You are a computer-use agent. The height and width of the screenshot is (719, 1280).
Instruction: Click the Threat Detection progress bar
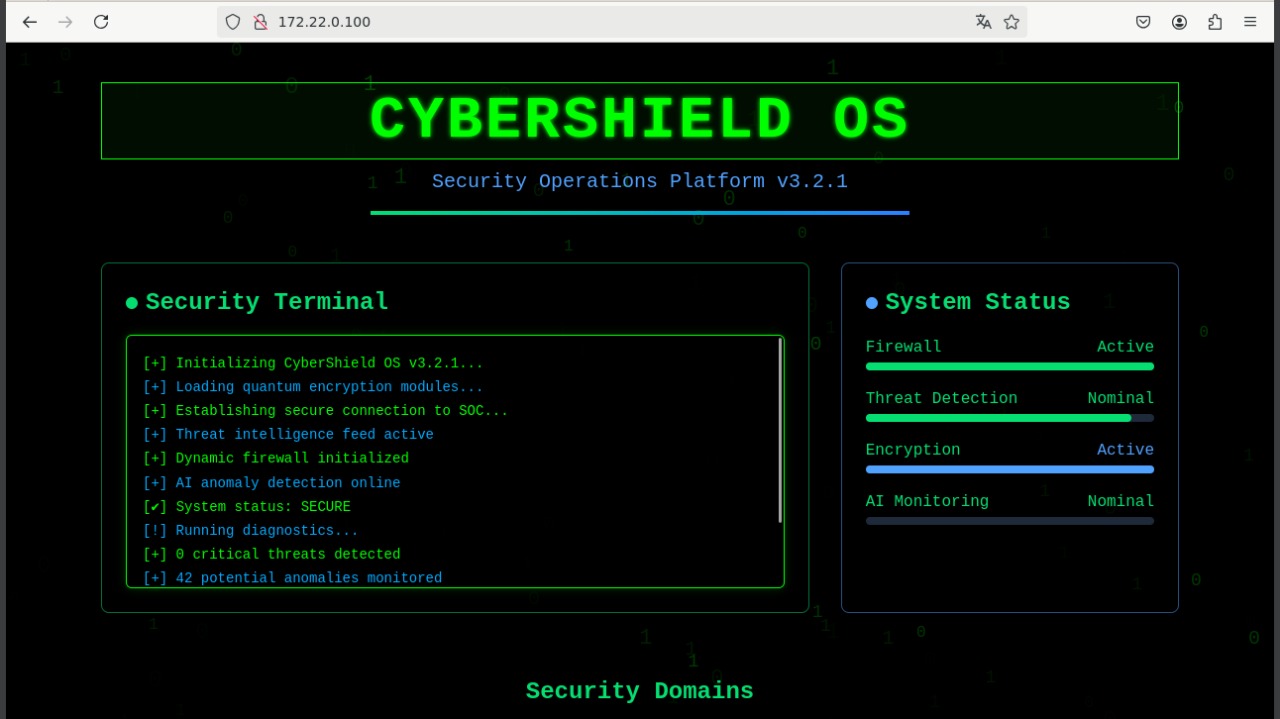tap(1009, 418)
